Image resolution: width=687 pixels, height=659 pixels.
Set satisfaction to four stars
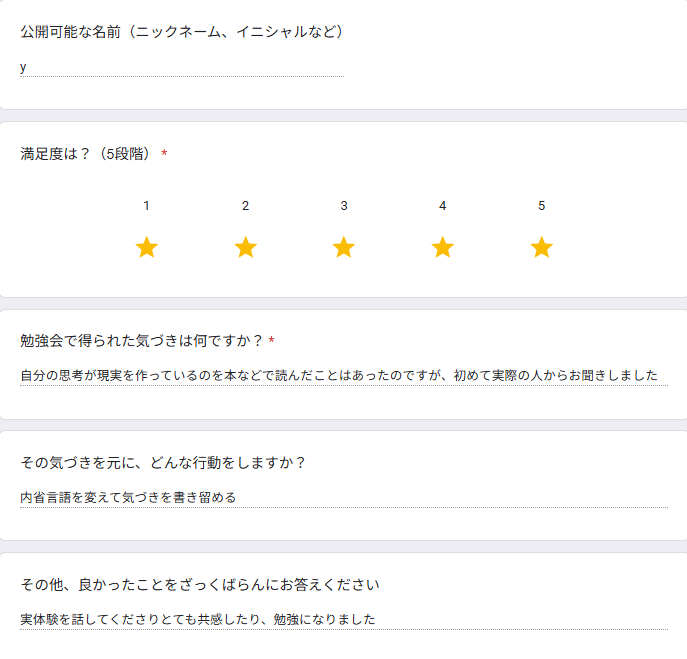[443, 247]
